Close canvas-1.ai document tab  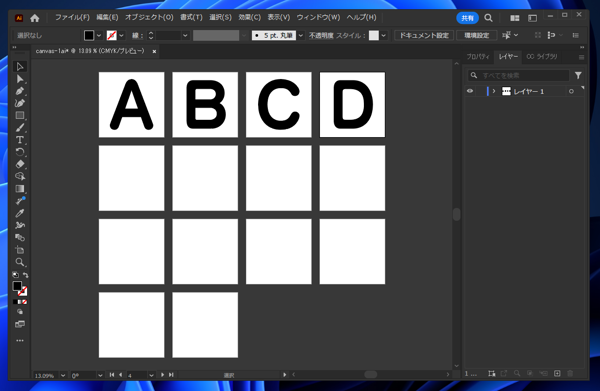(154, 51)
